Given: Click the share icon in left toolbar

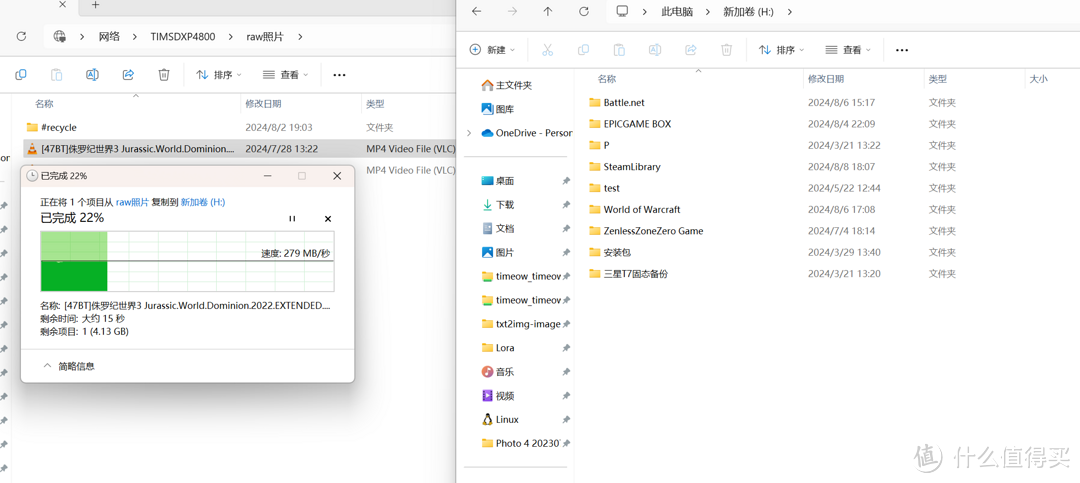Looking at the screenshot, I should coord(128,75).
